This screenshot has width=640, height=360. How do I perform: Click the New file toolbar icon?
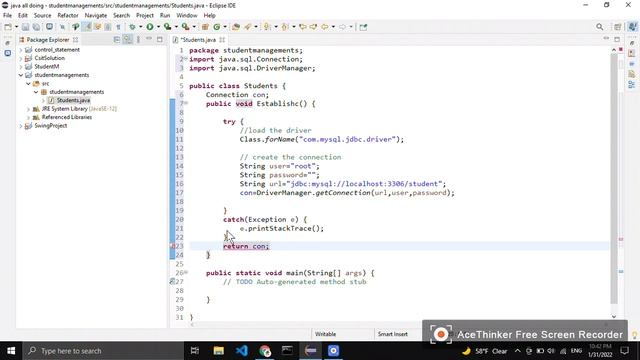pos(8,27)
